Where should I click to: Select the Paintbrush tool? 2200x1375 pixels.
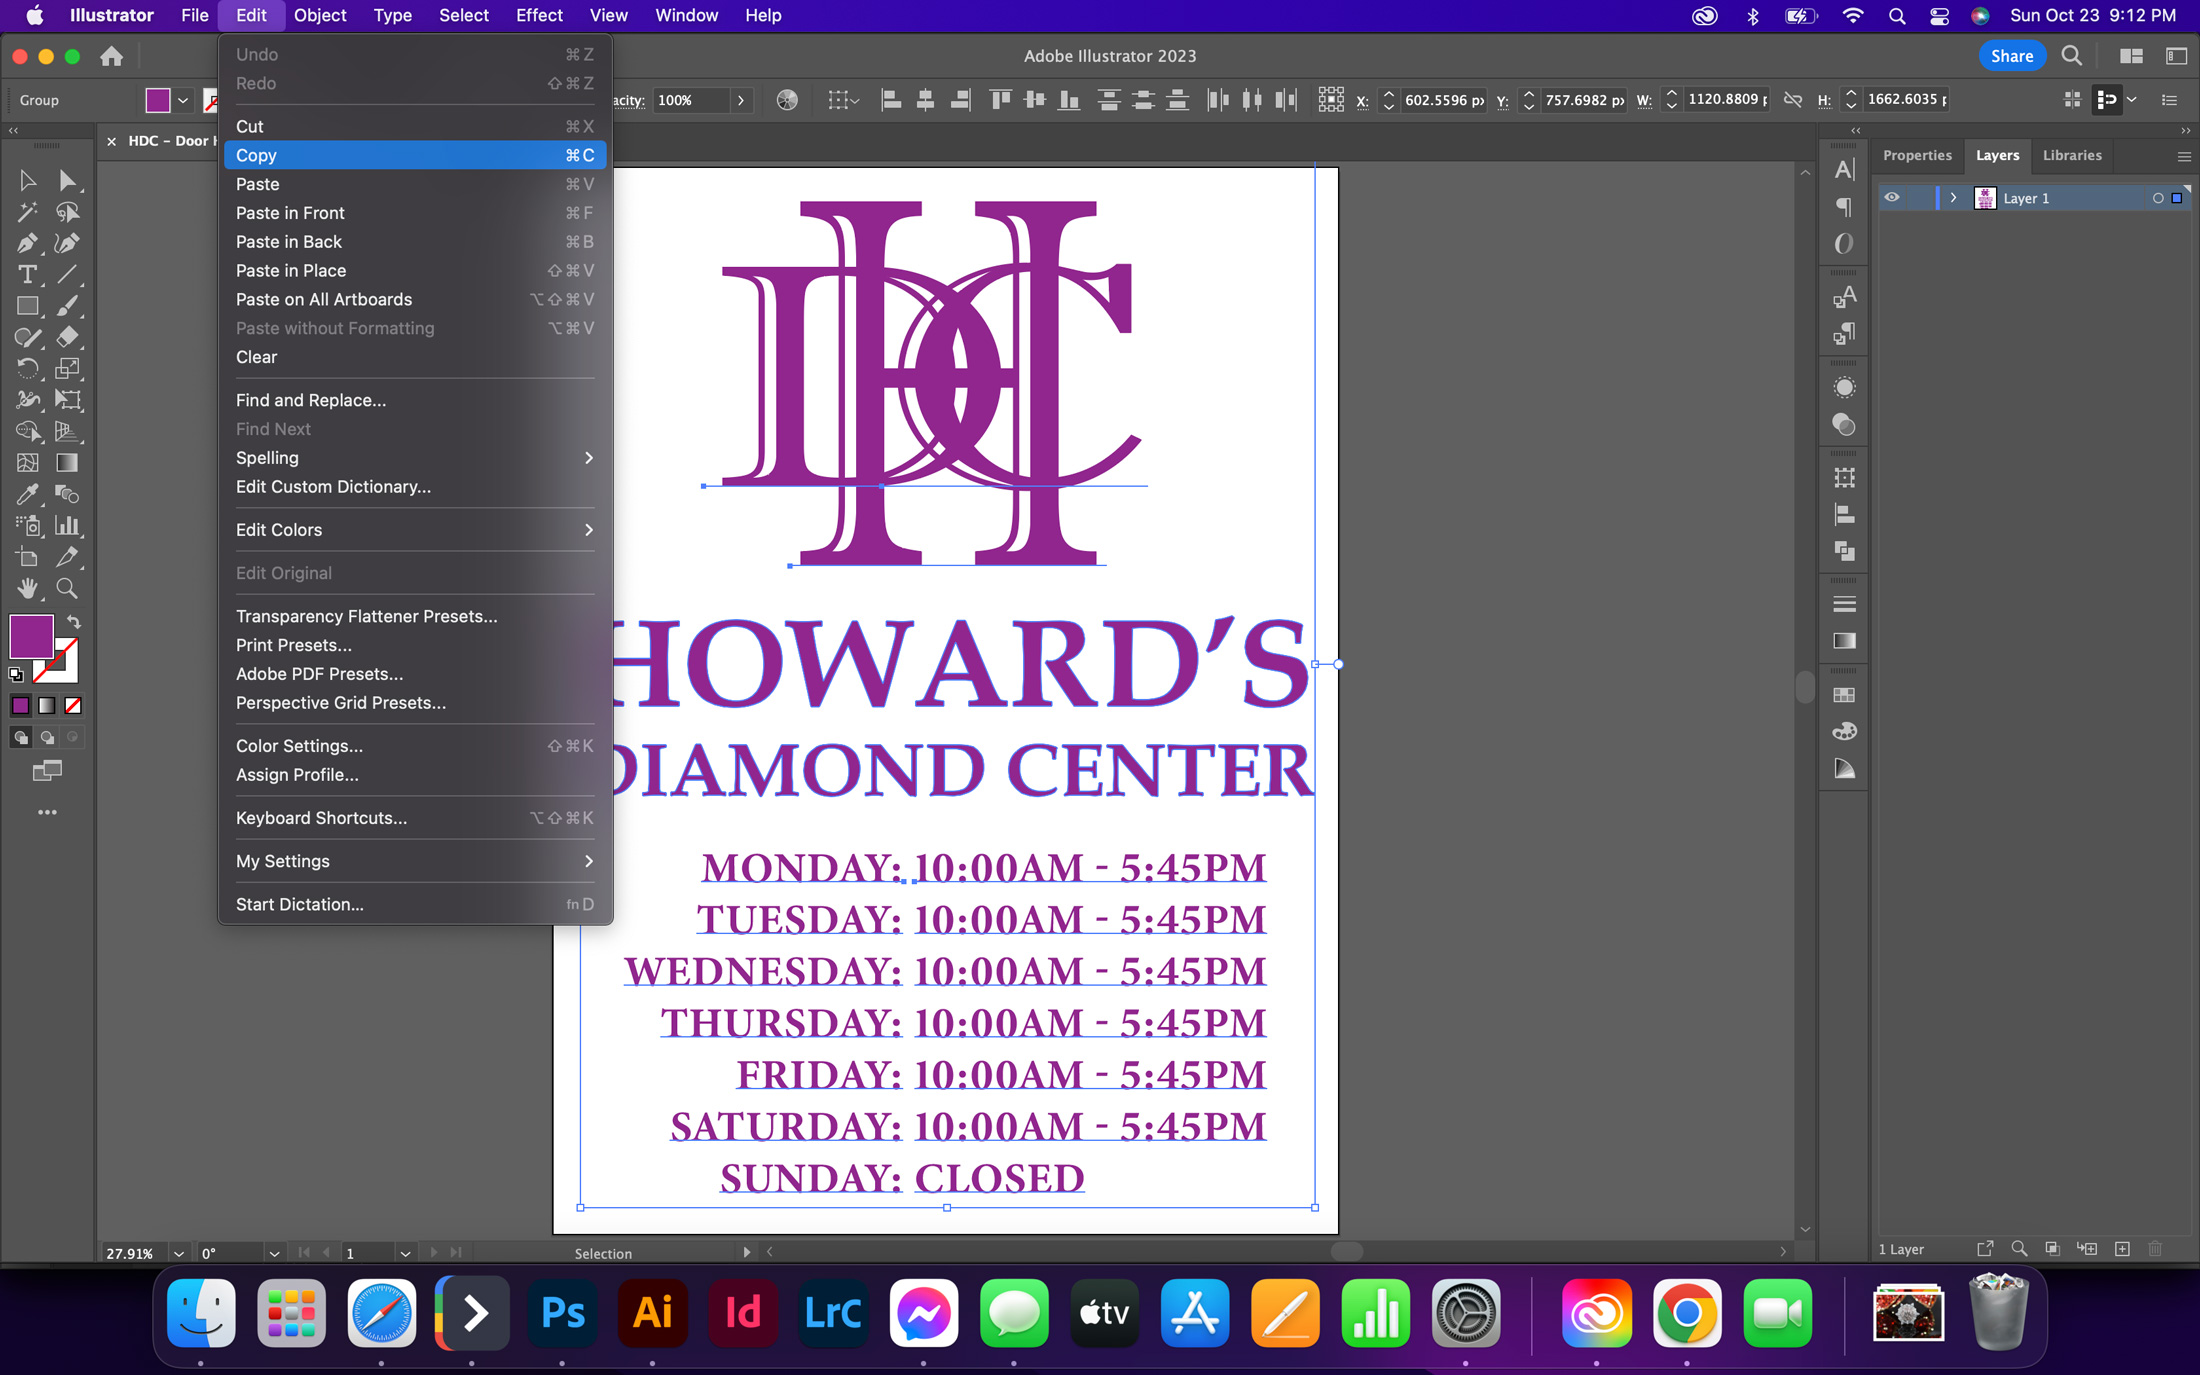click(67, 306)
